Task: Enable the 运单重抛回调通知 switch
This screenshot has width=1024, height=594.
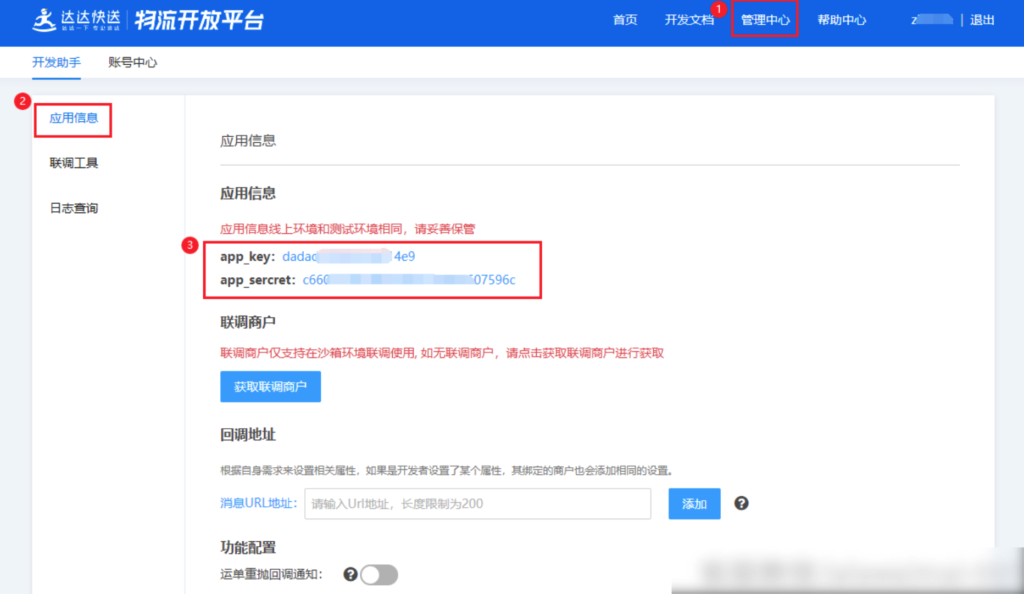Action: [x=381, y=575]
